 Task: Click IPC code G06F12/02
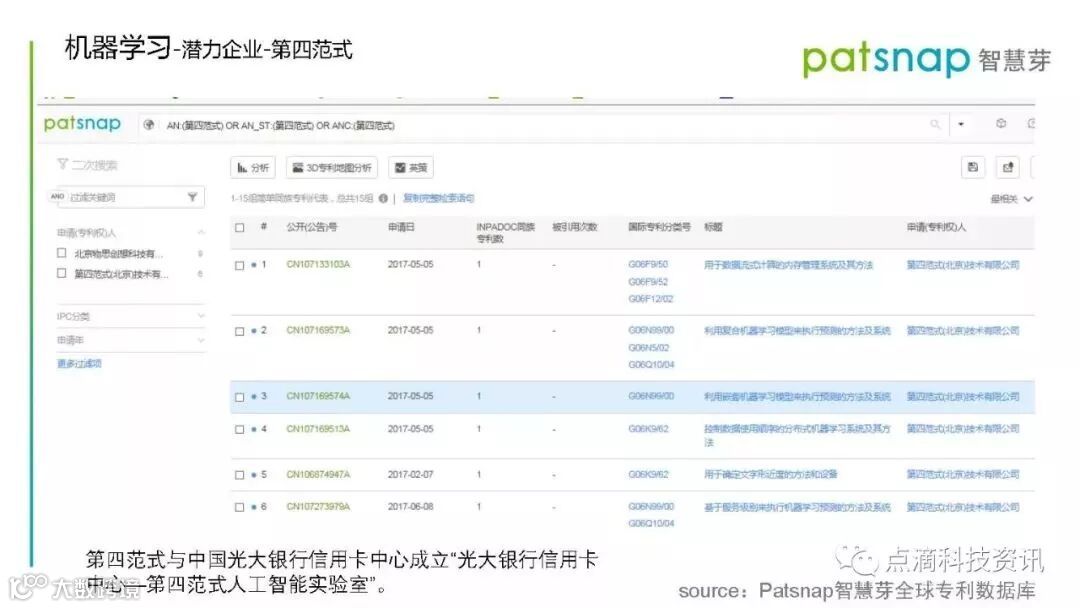coord(651,299)
